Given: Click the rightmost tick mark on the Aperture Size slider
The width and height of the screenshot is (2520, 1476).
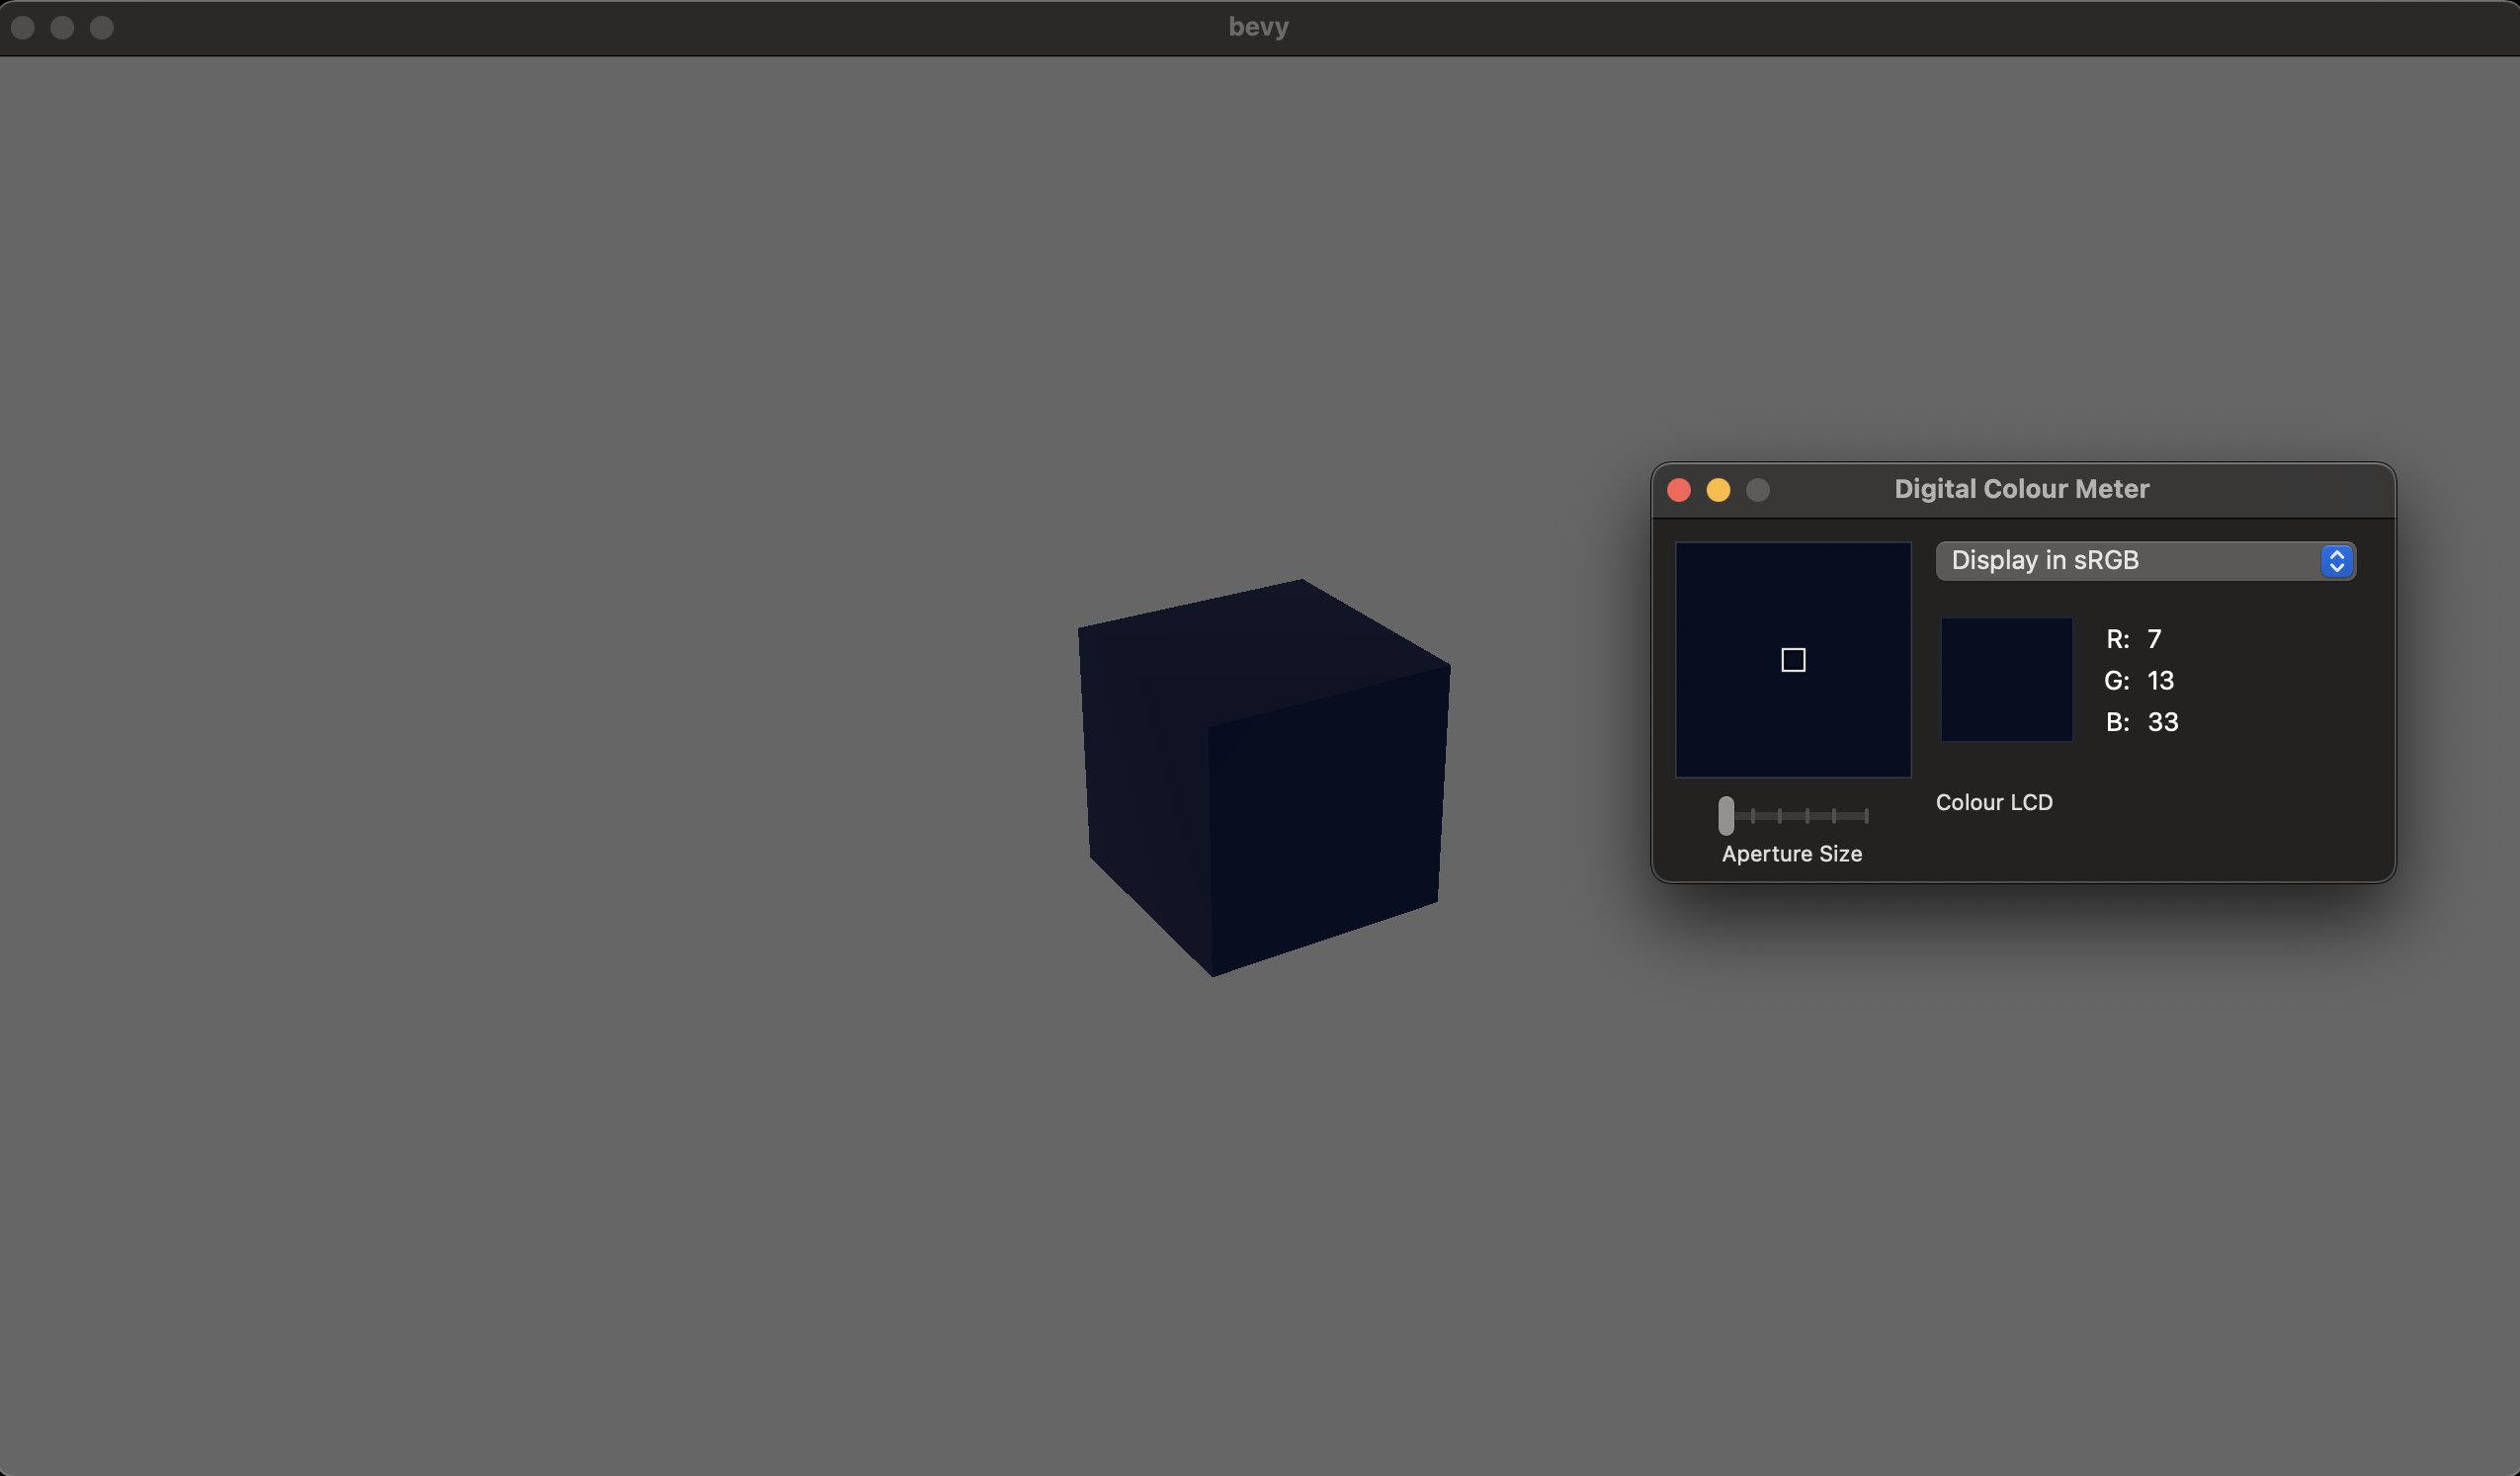Looking at the screenshot, I should [1866, 815].
